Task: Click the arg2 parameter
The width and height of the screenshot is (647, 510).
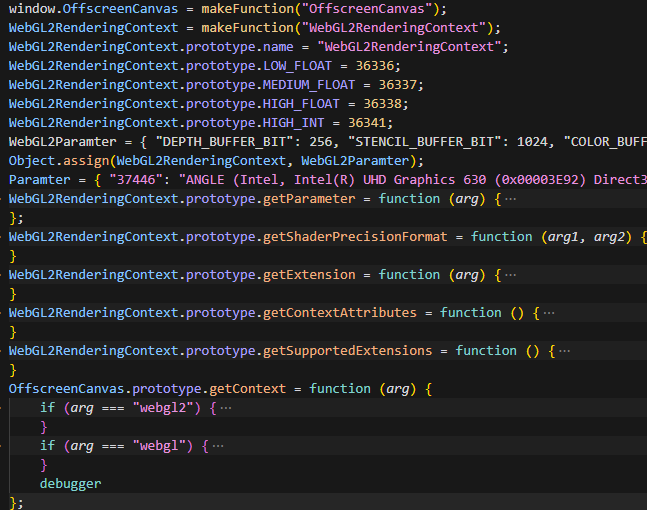Action: 609,236
